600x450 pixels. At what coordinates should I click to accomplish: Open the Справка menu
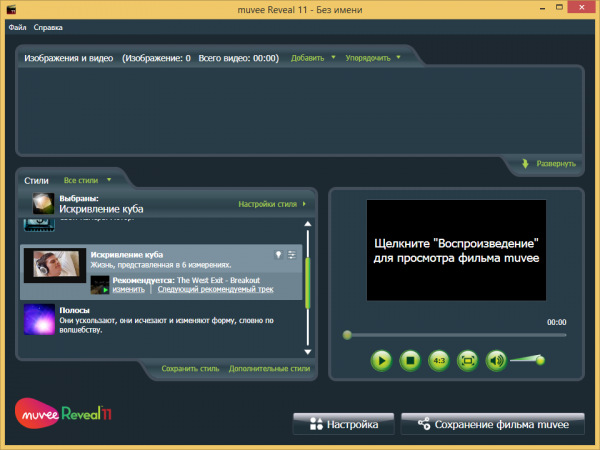point(48,27)
